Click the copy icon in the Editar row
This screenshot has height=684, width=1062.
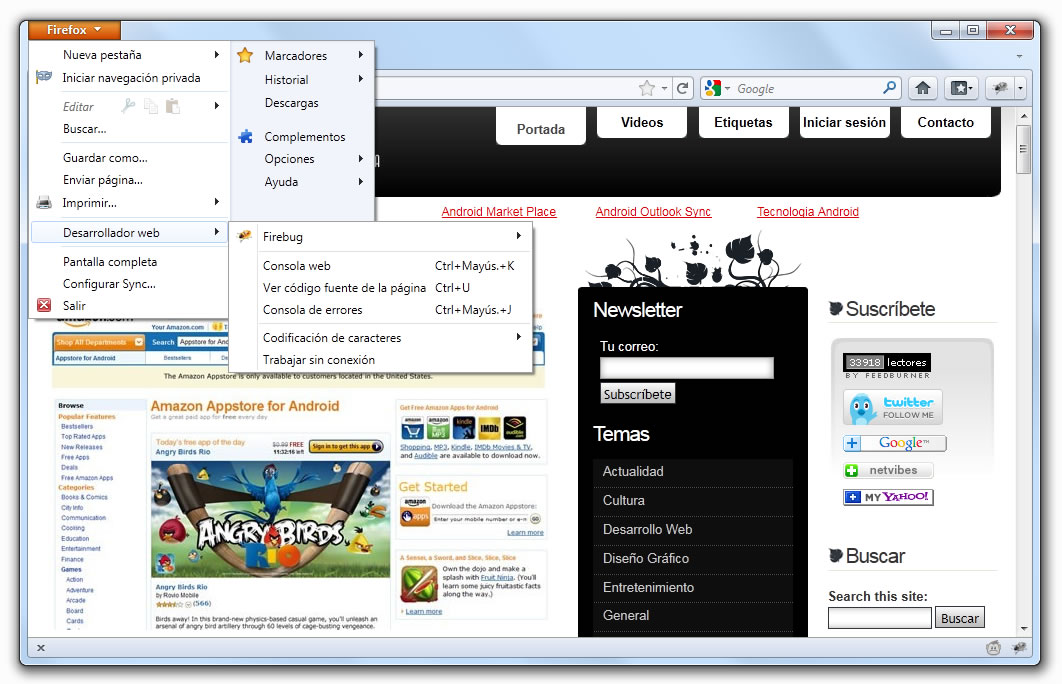click(150, 106)
